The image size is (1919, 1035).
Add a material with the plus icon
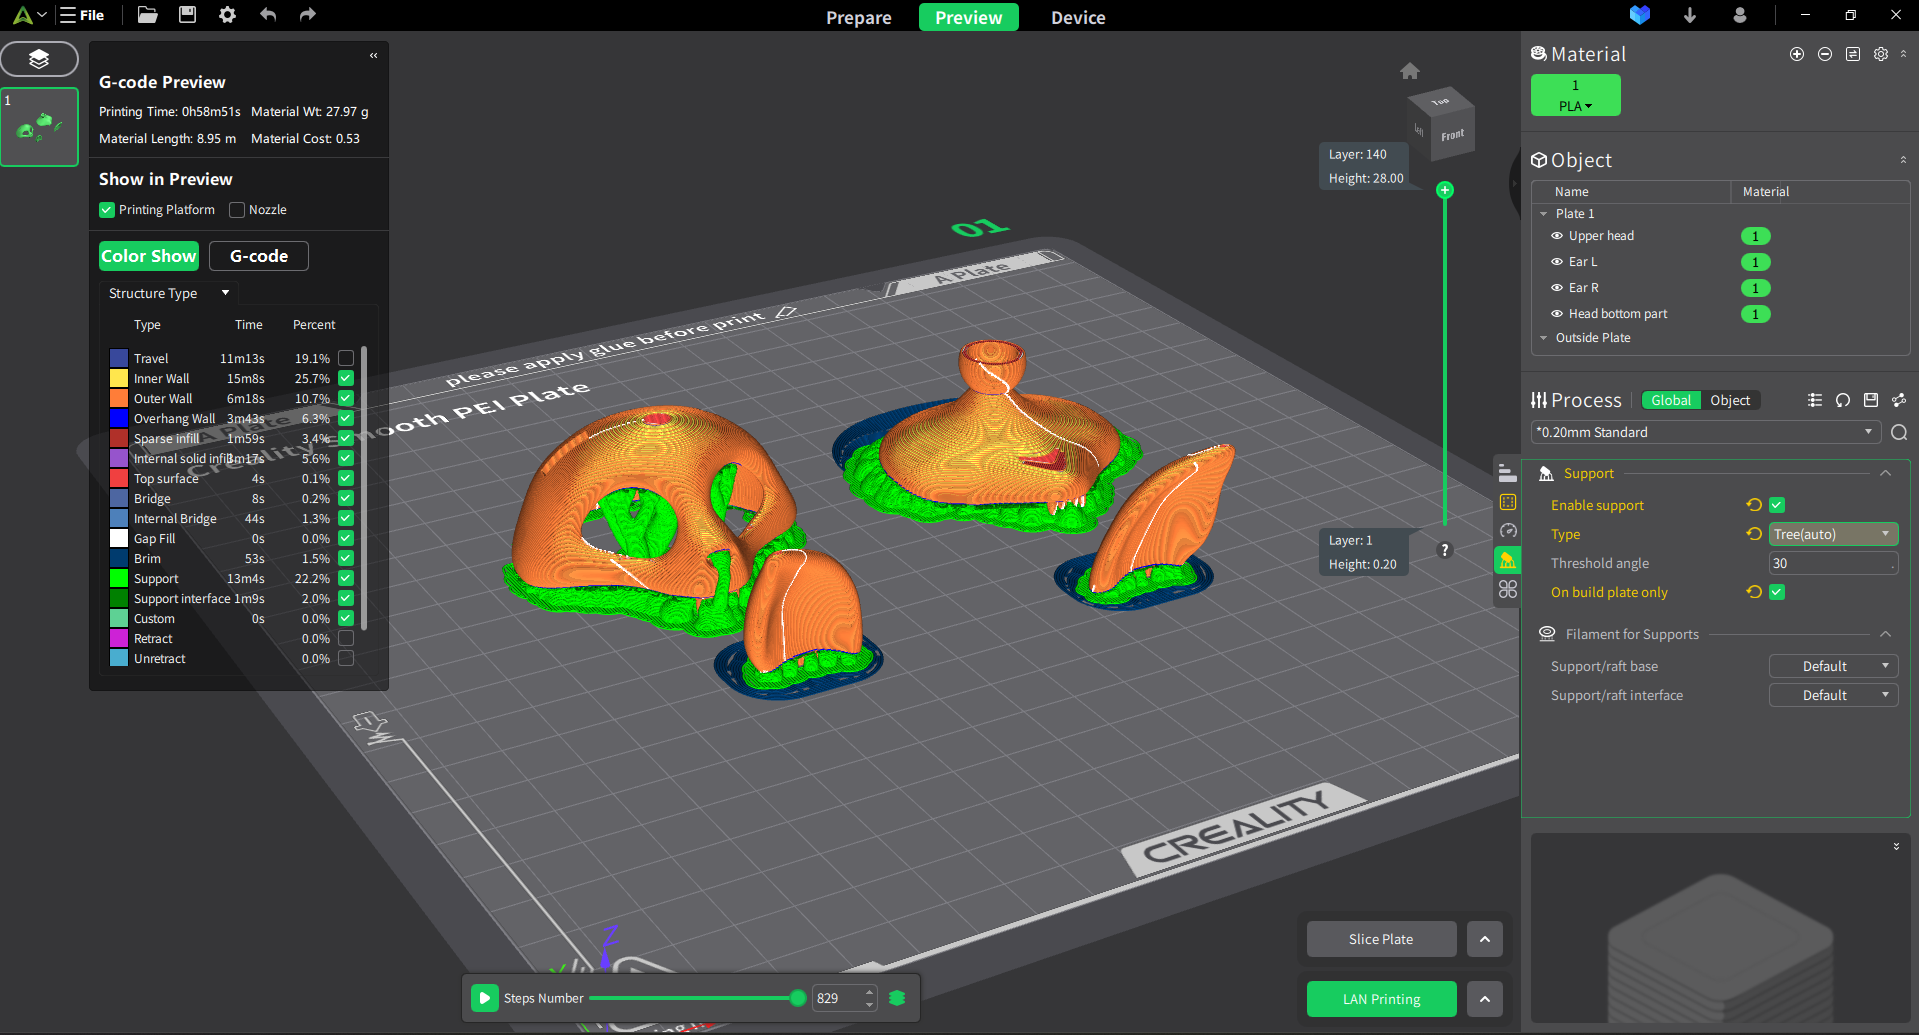pyautogui.click(x=1797, y=54)
